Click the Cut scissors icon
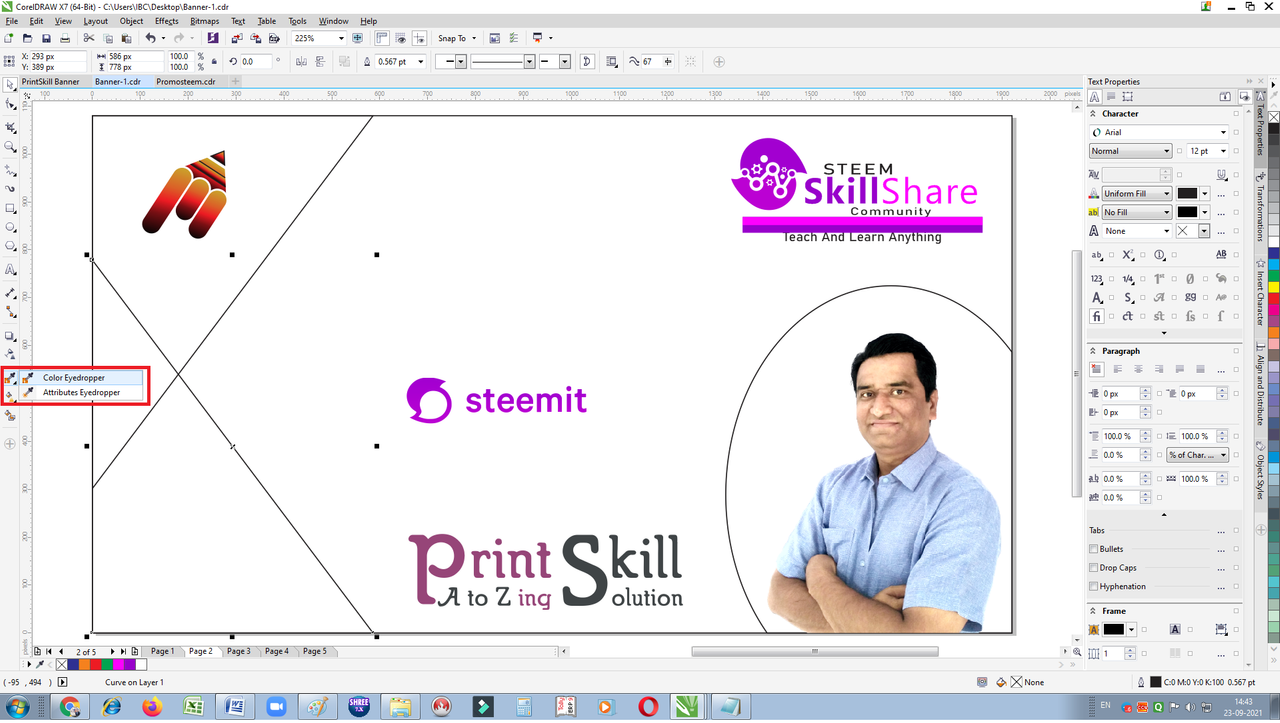Image resolution: width=1280 pixels, height=723 pixels. tap(89, 38)
